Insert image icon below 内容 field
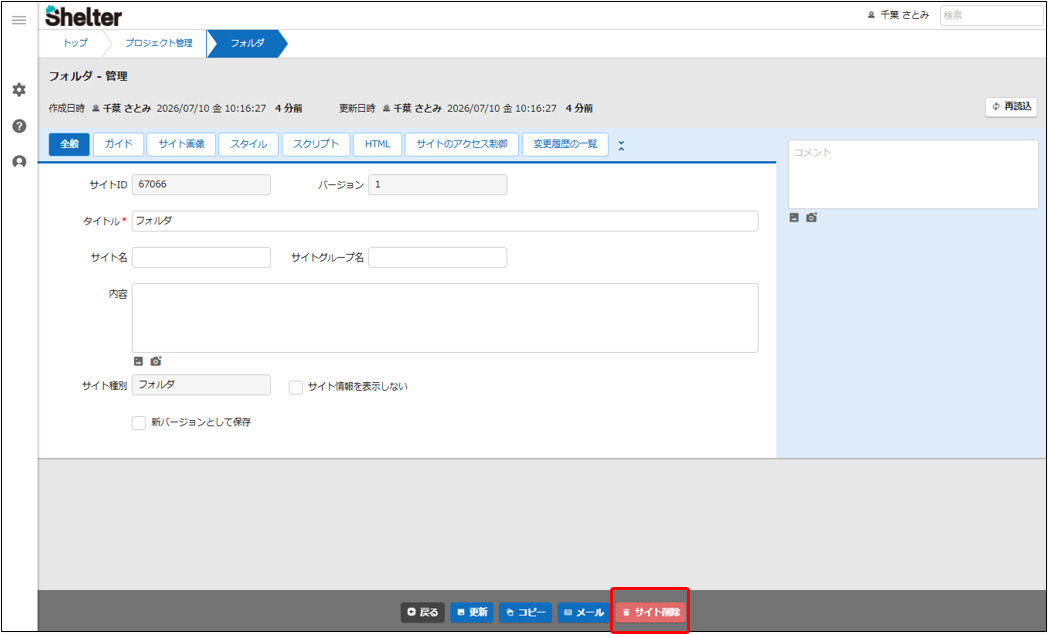This screenshot has height=634, width=1048. tap(138, 361)
